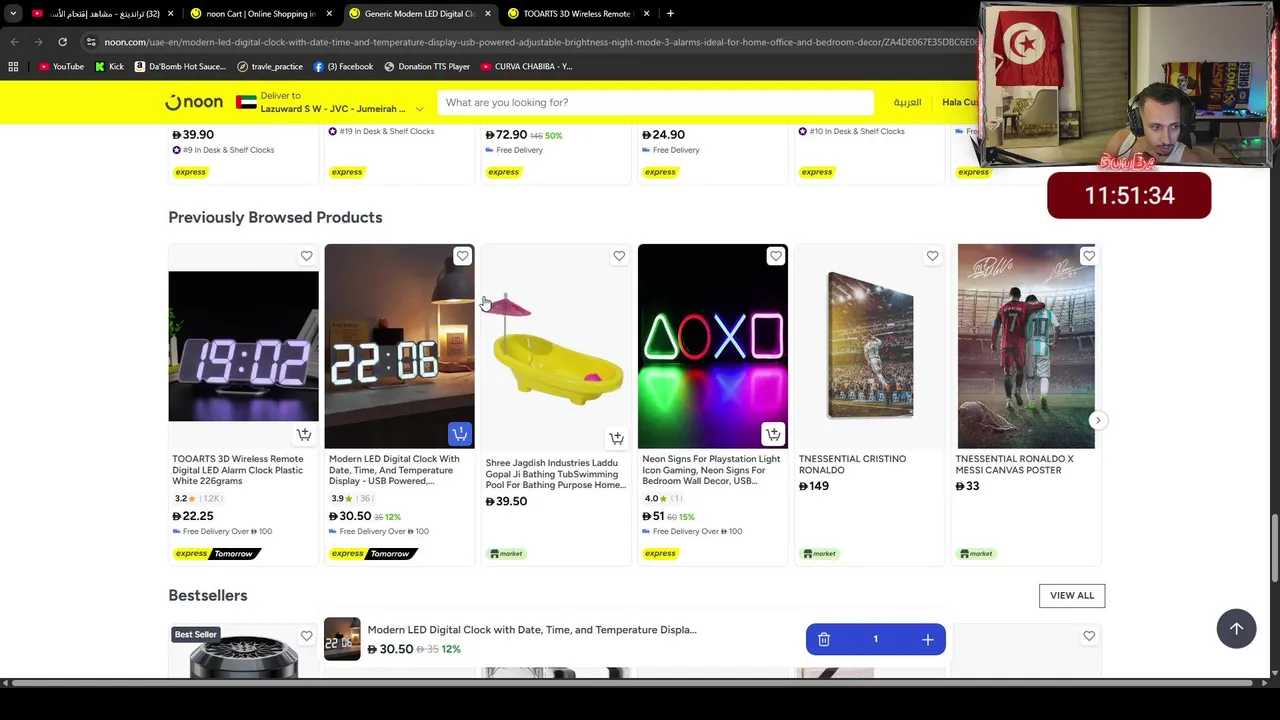This screenshot has width=1280, height=720.
Task: Open Da'Bomb Hot Sauce bookmark
Action: (180, 66)
